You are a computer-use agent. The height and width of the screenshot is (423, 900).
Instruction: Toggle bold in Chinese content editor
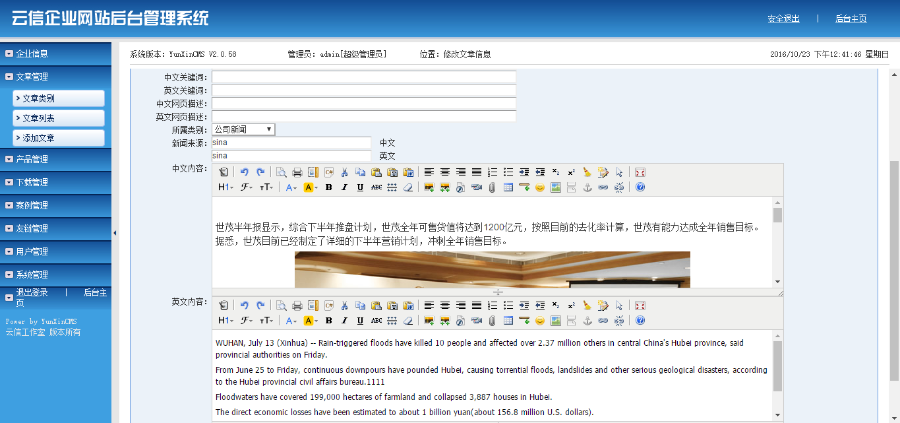[328, 187]
